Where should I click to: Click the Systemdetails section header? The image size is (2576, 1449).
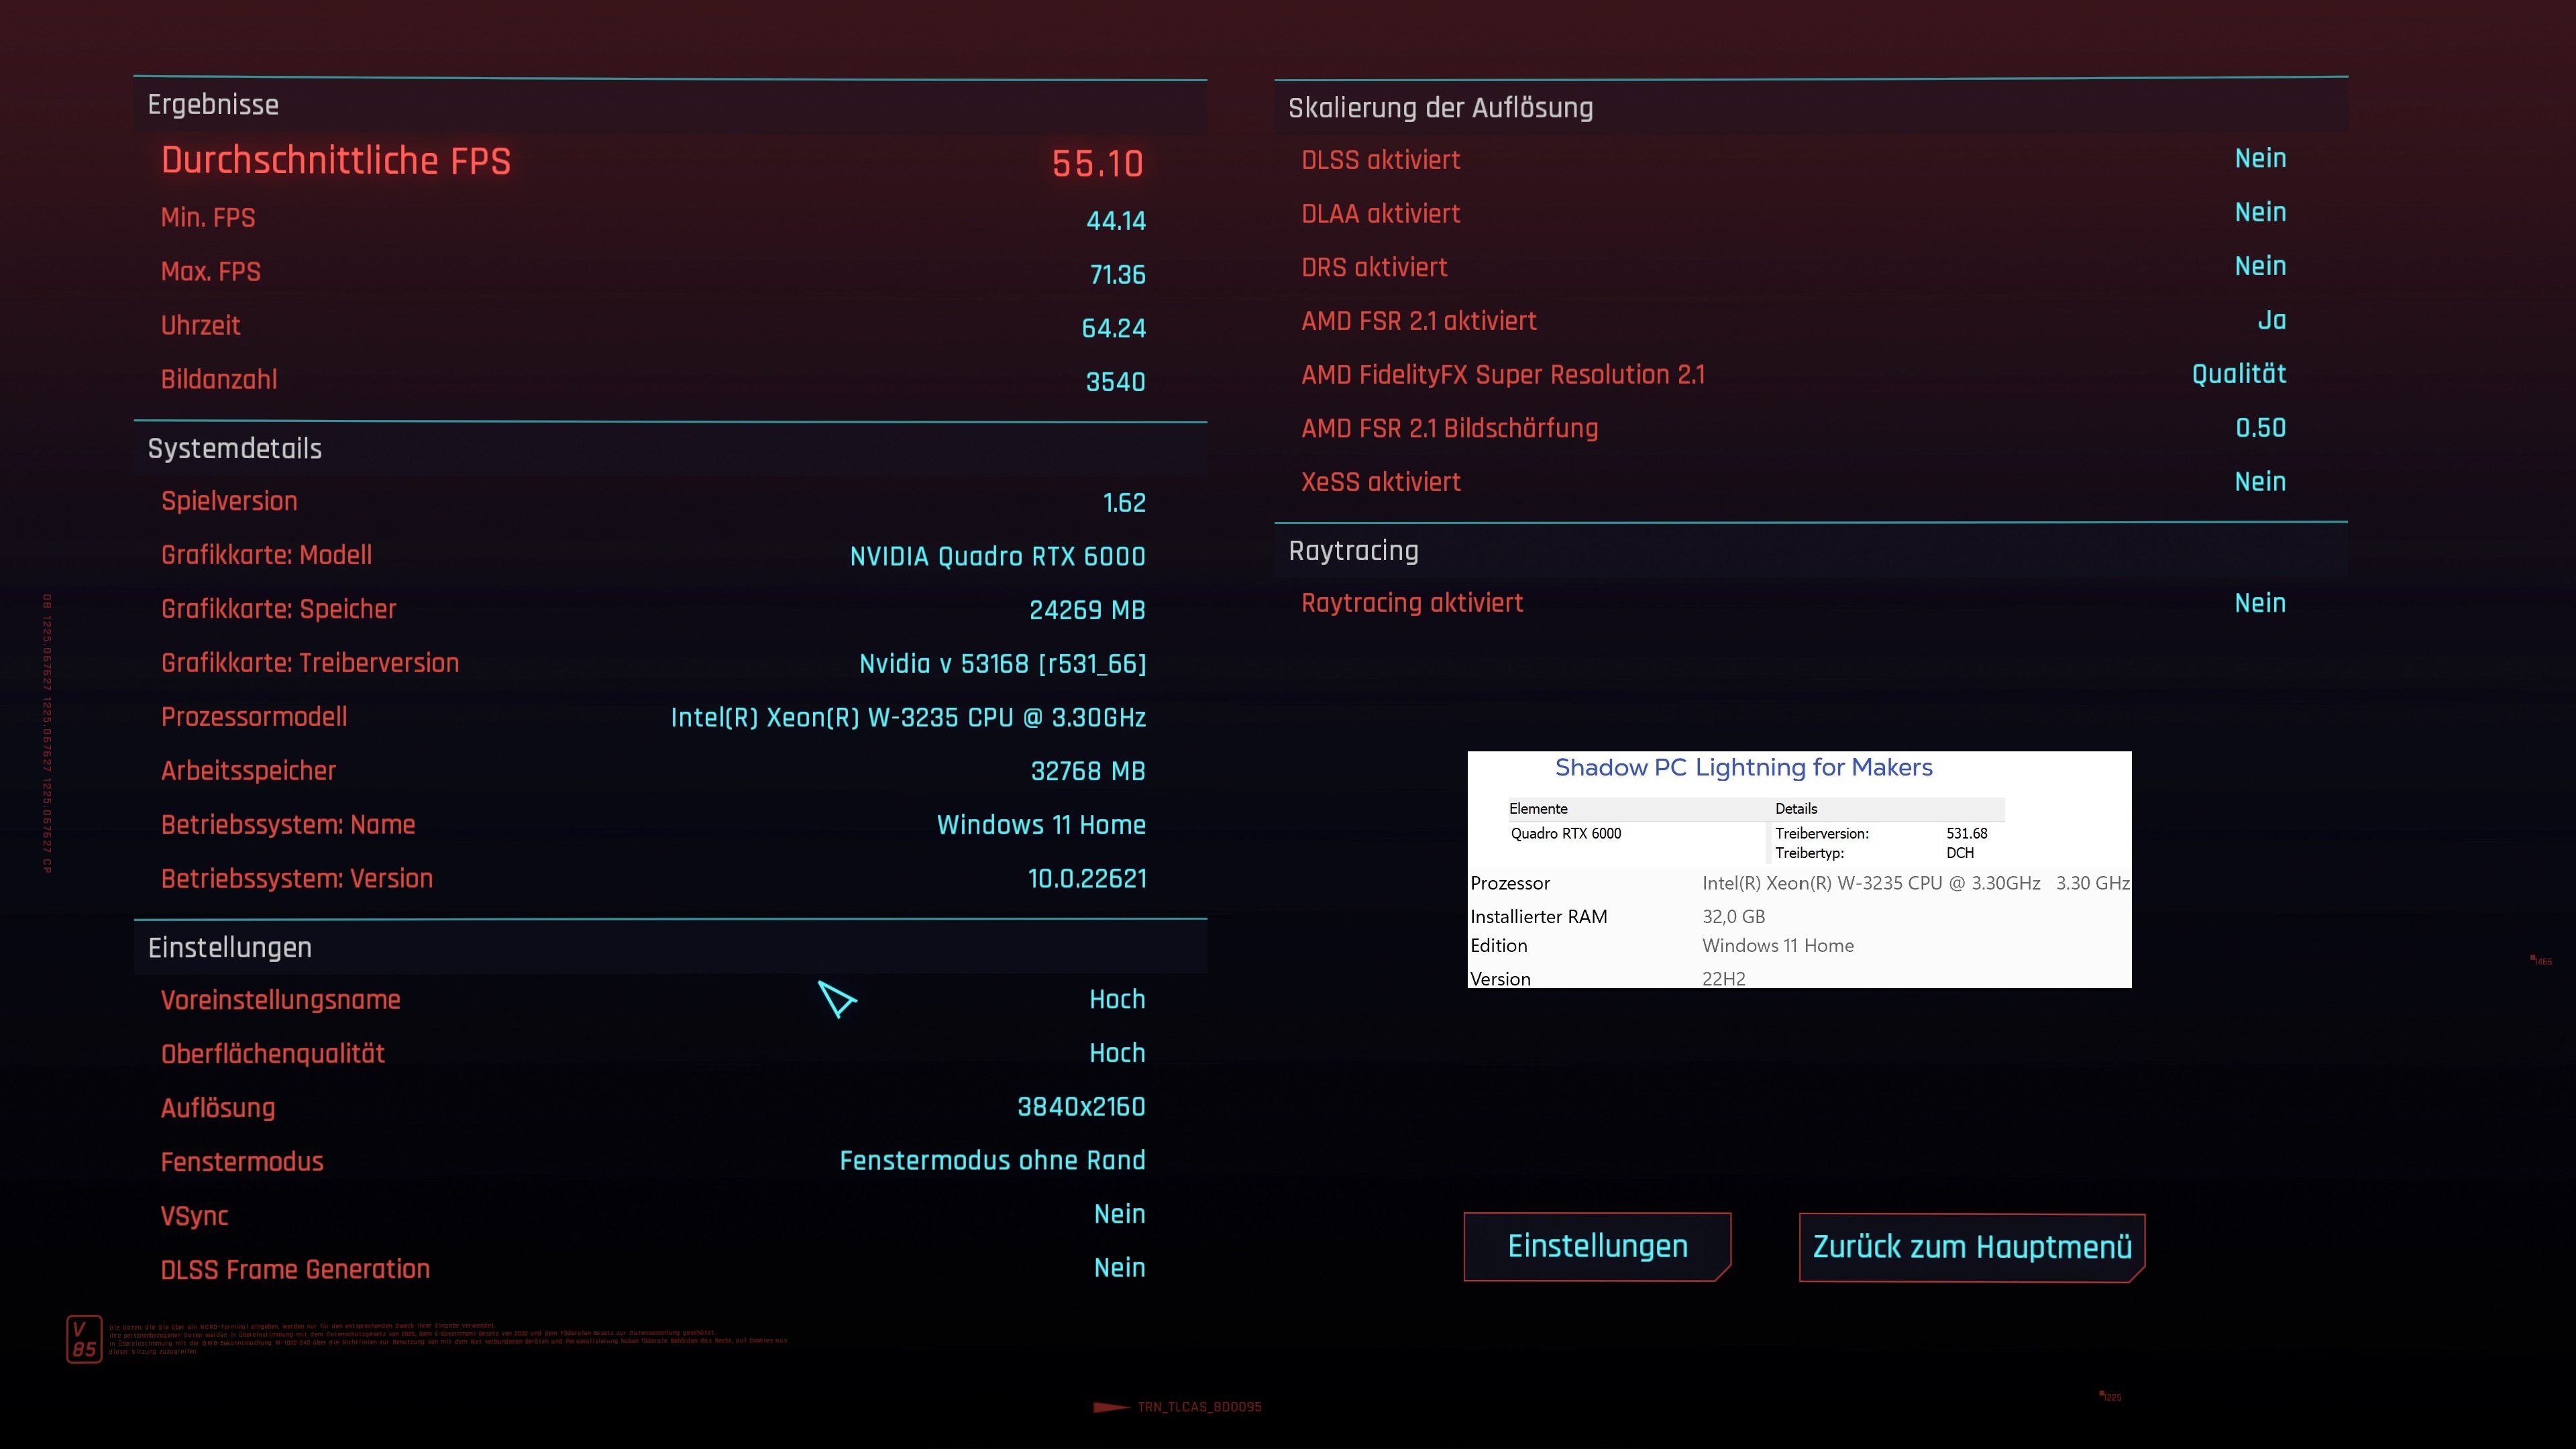coord(235,449)
